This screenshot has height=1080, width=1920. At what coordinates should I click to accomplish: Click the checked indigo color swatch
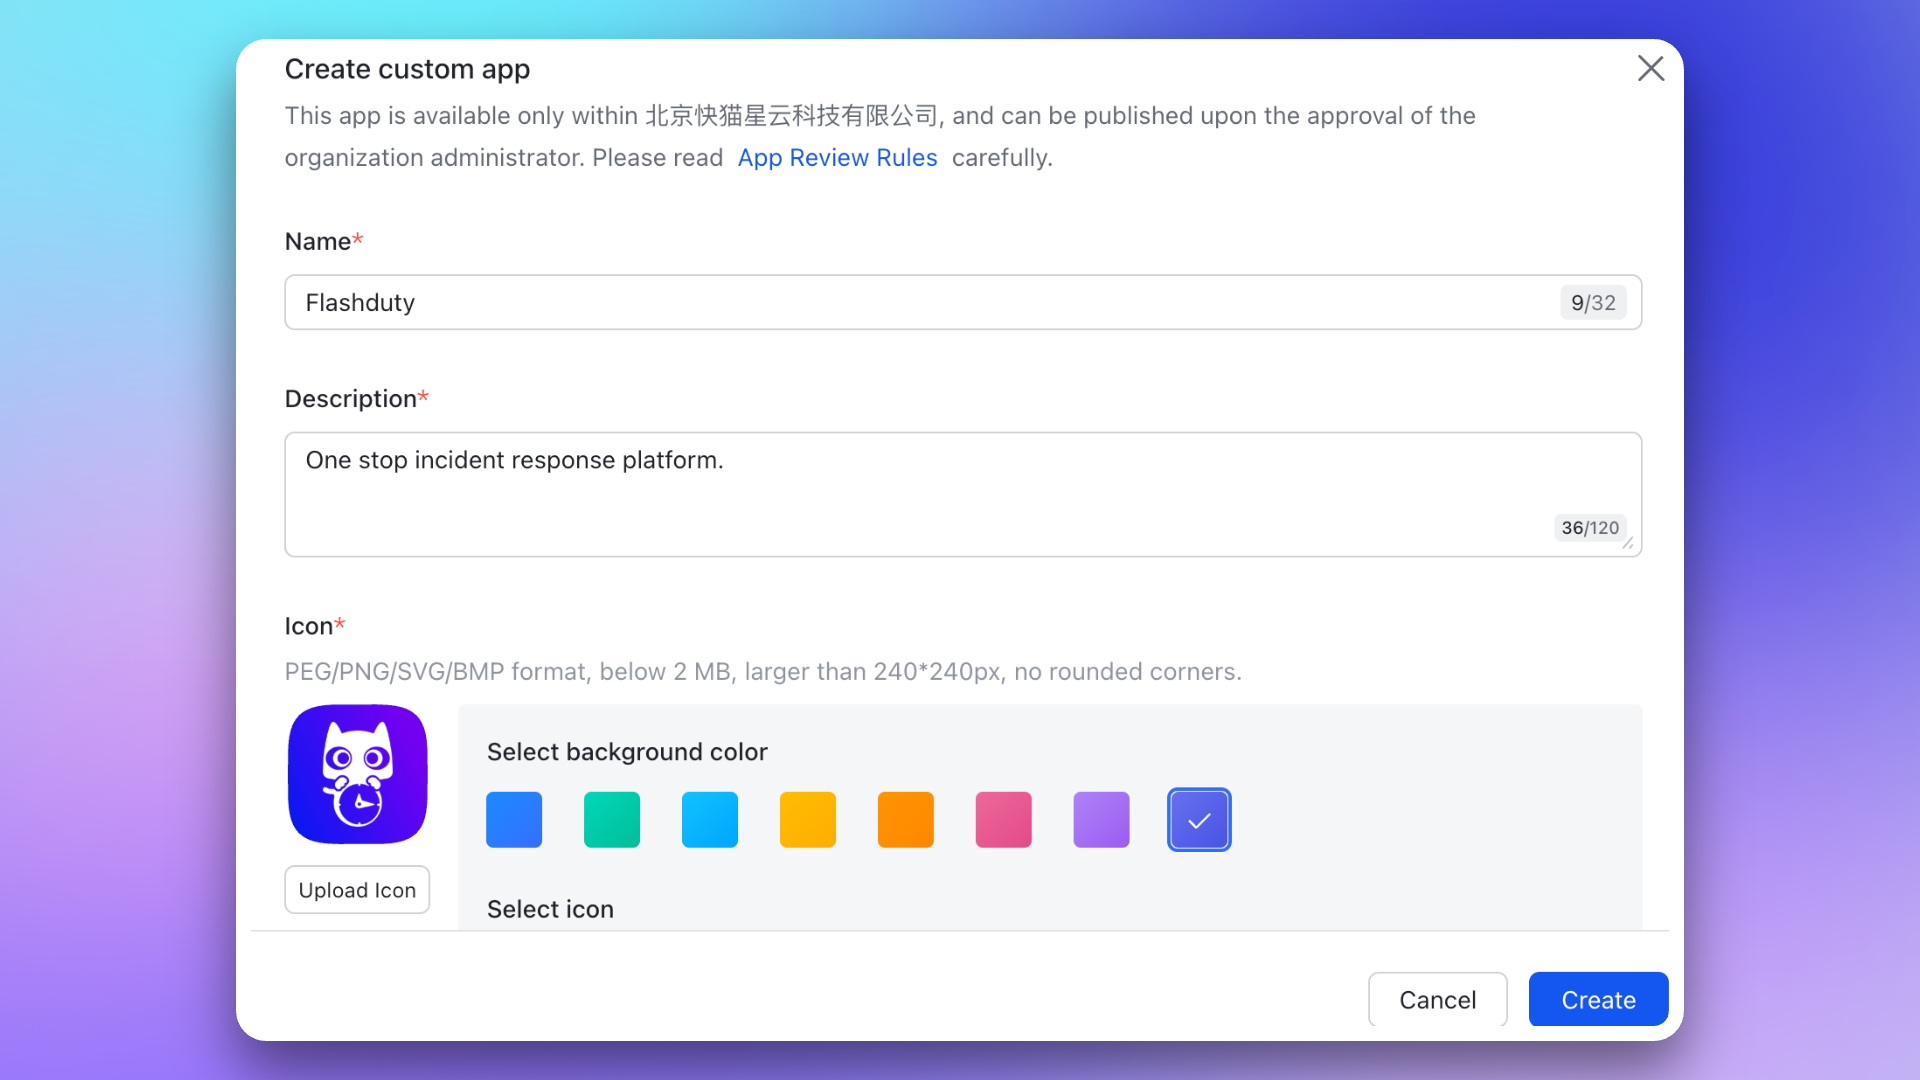click(x=1199, y=820)
